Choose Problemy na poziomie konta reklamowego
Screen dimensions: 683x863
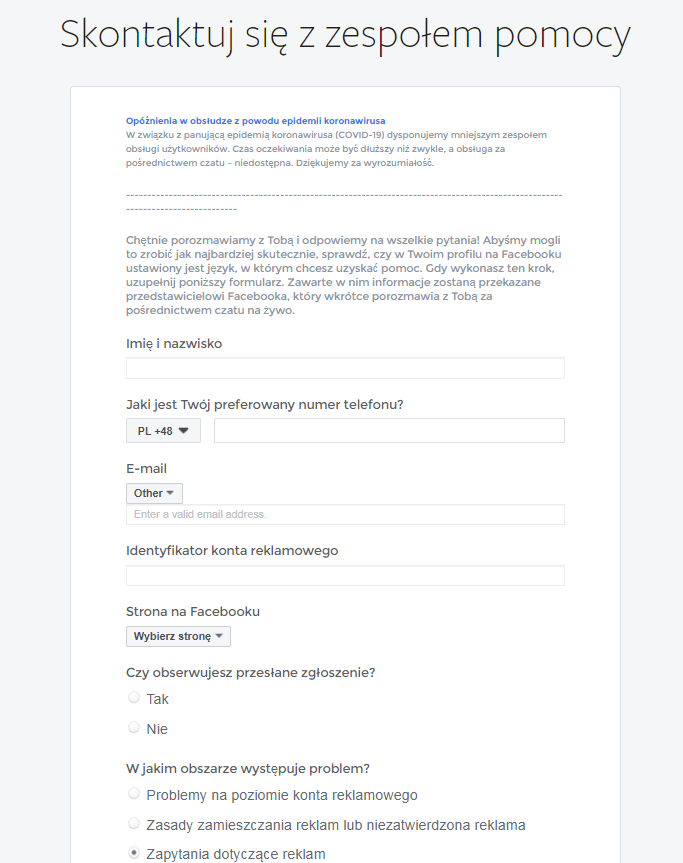(134, 793)
